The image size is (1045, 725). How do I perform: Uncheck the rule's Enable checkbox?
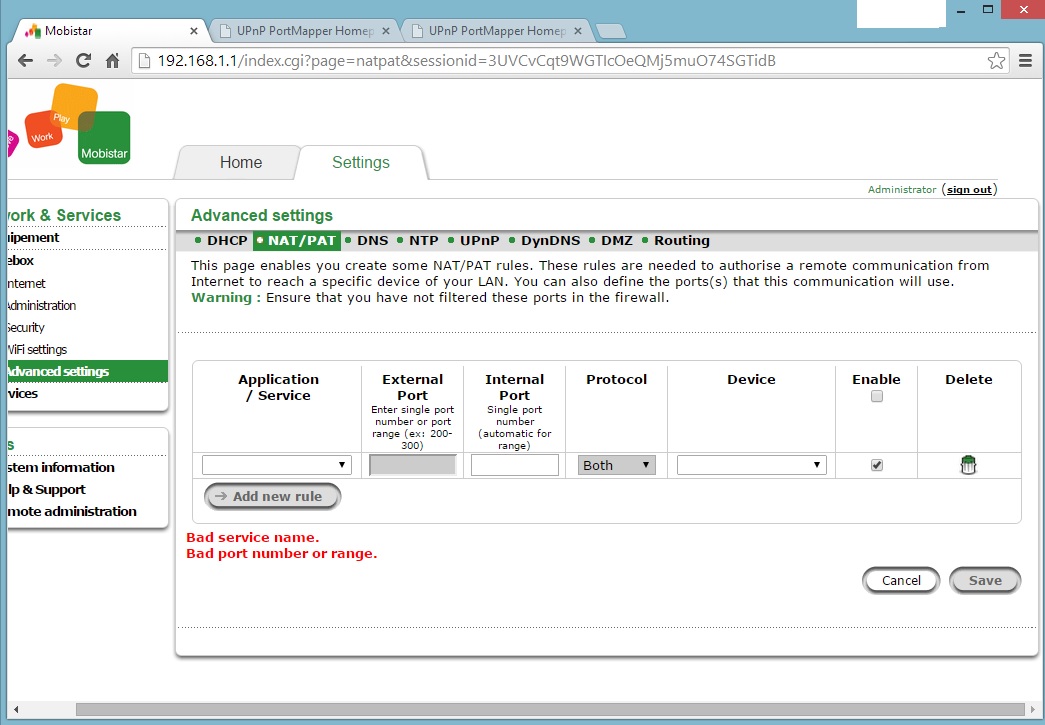click(x=876, y=465)
